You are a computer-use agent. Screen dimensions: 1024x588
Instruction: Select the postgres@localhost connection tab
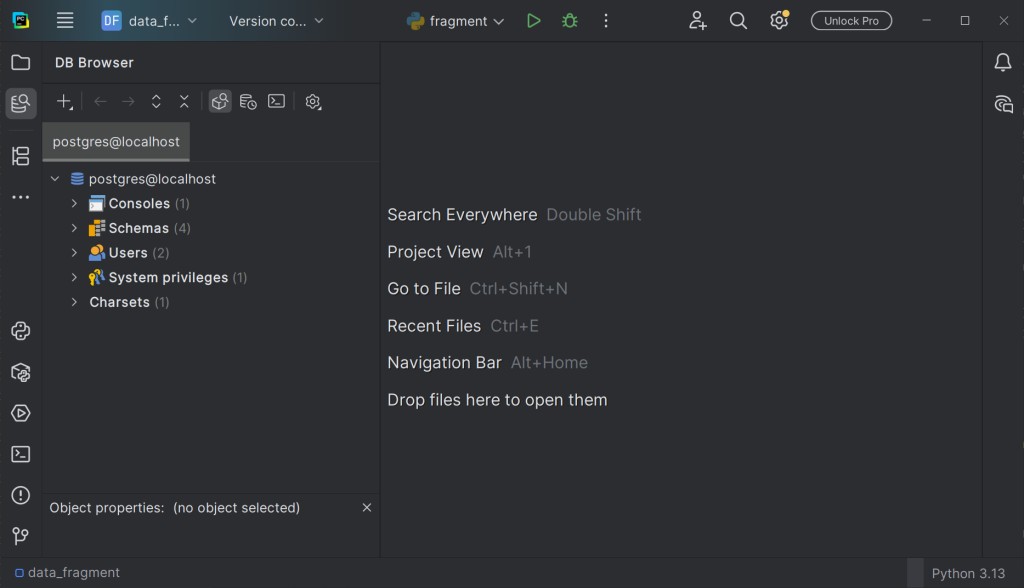click(x=116, y=142)
